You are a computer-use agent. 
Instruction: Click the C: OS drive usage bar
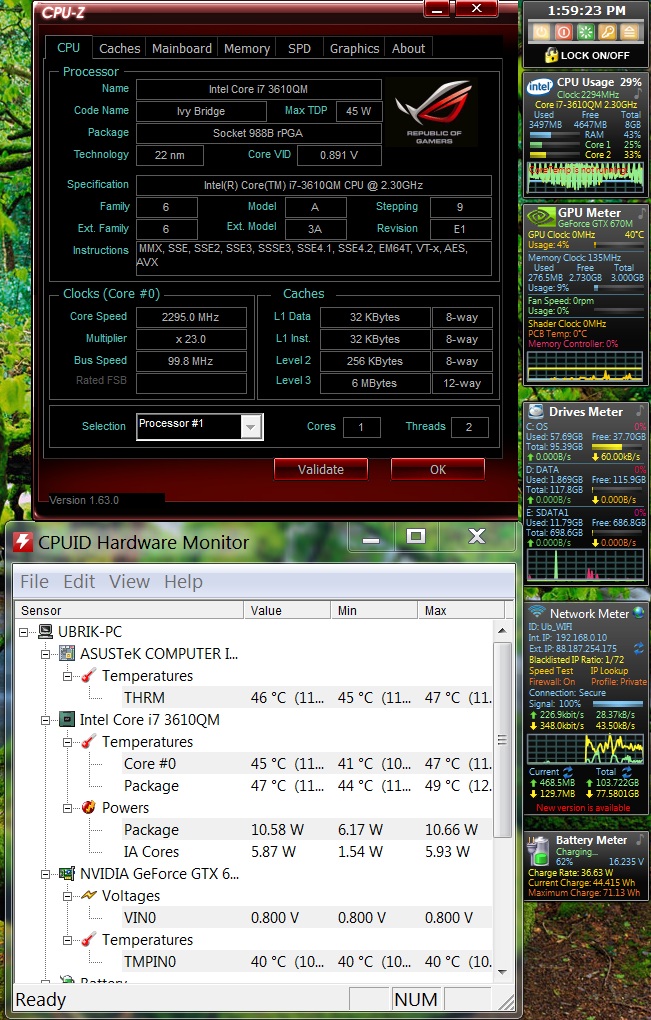[x=617, y=447]
